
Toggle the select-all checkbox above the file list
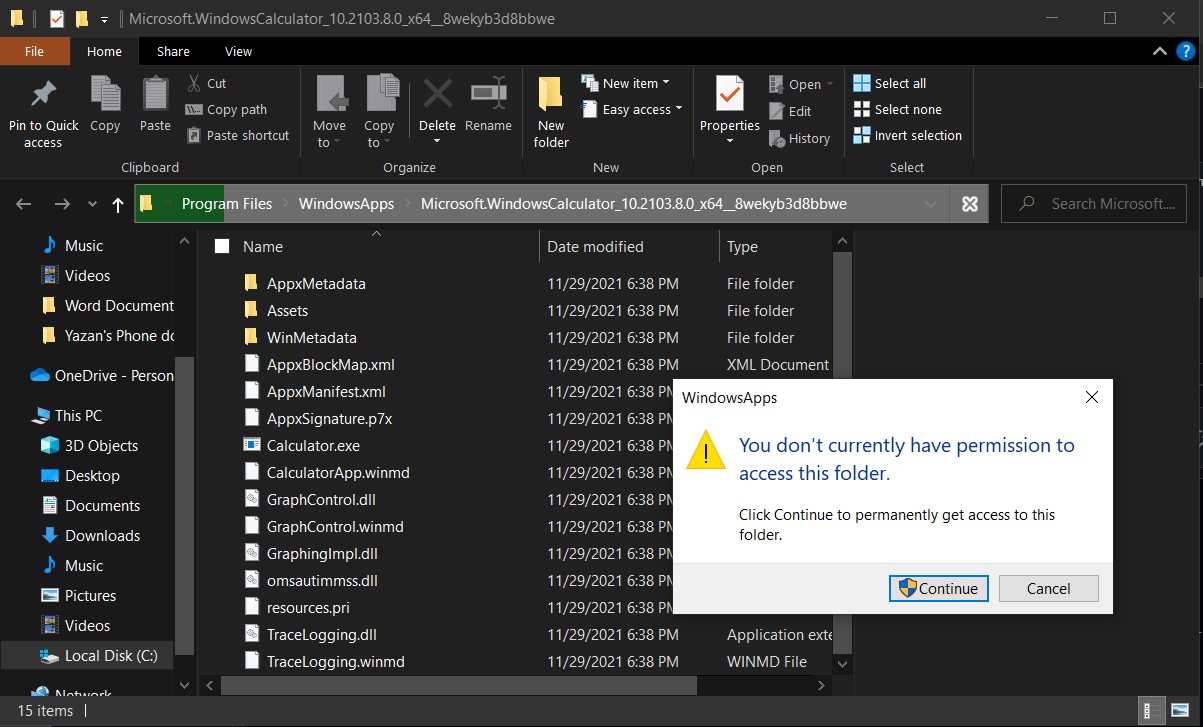click(221, 246)
